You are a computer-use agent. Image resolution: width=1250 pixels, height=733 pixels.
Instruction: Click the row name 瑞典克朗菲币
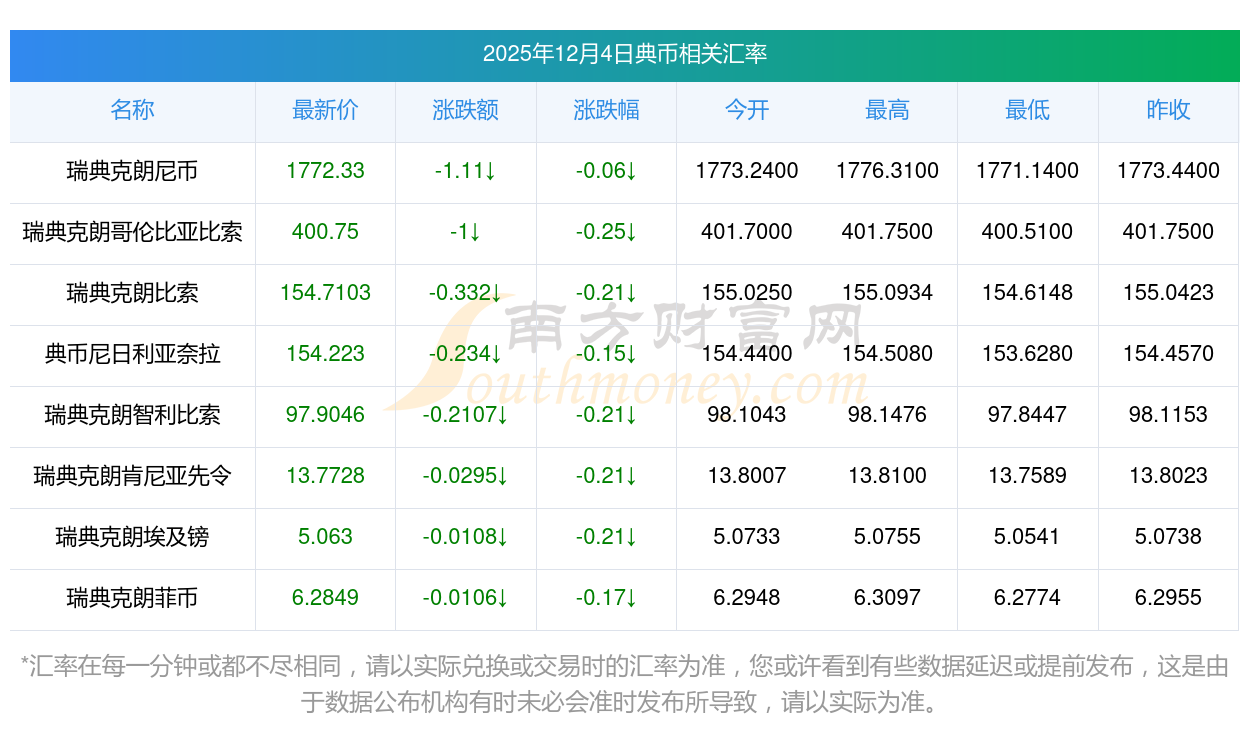133,598
